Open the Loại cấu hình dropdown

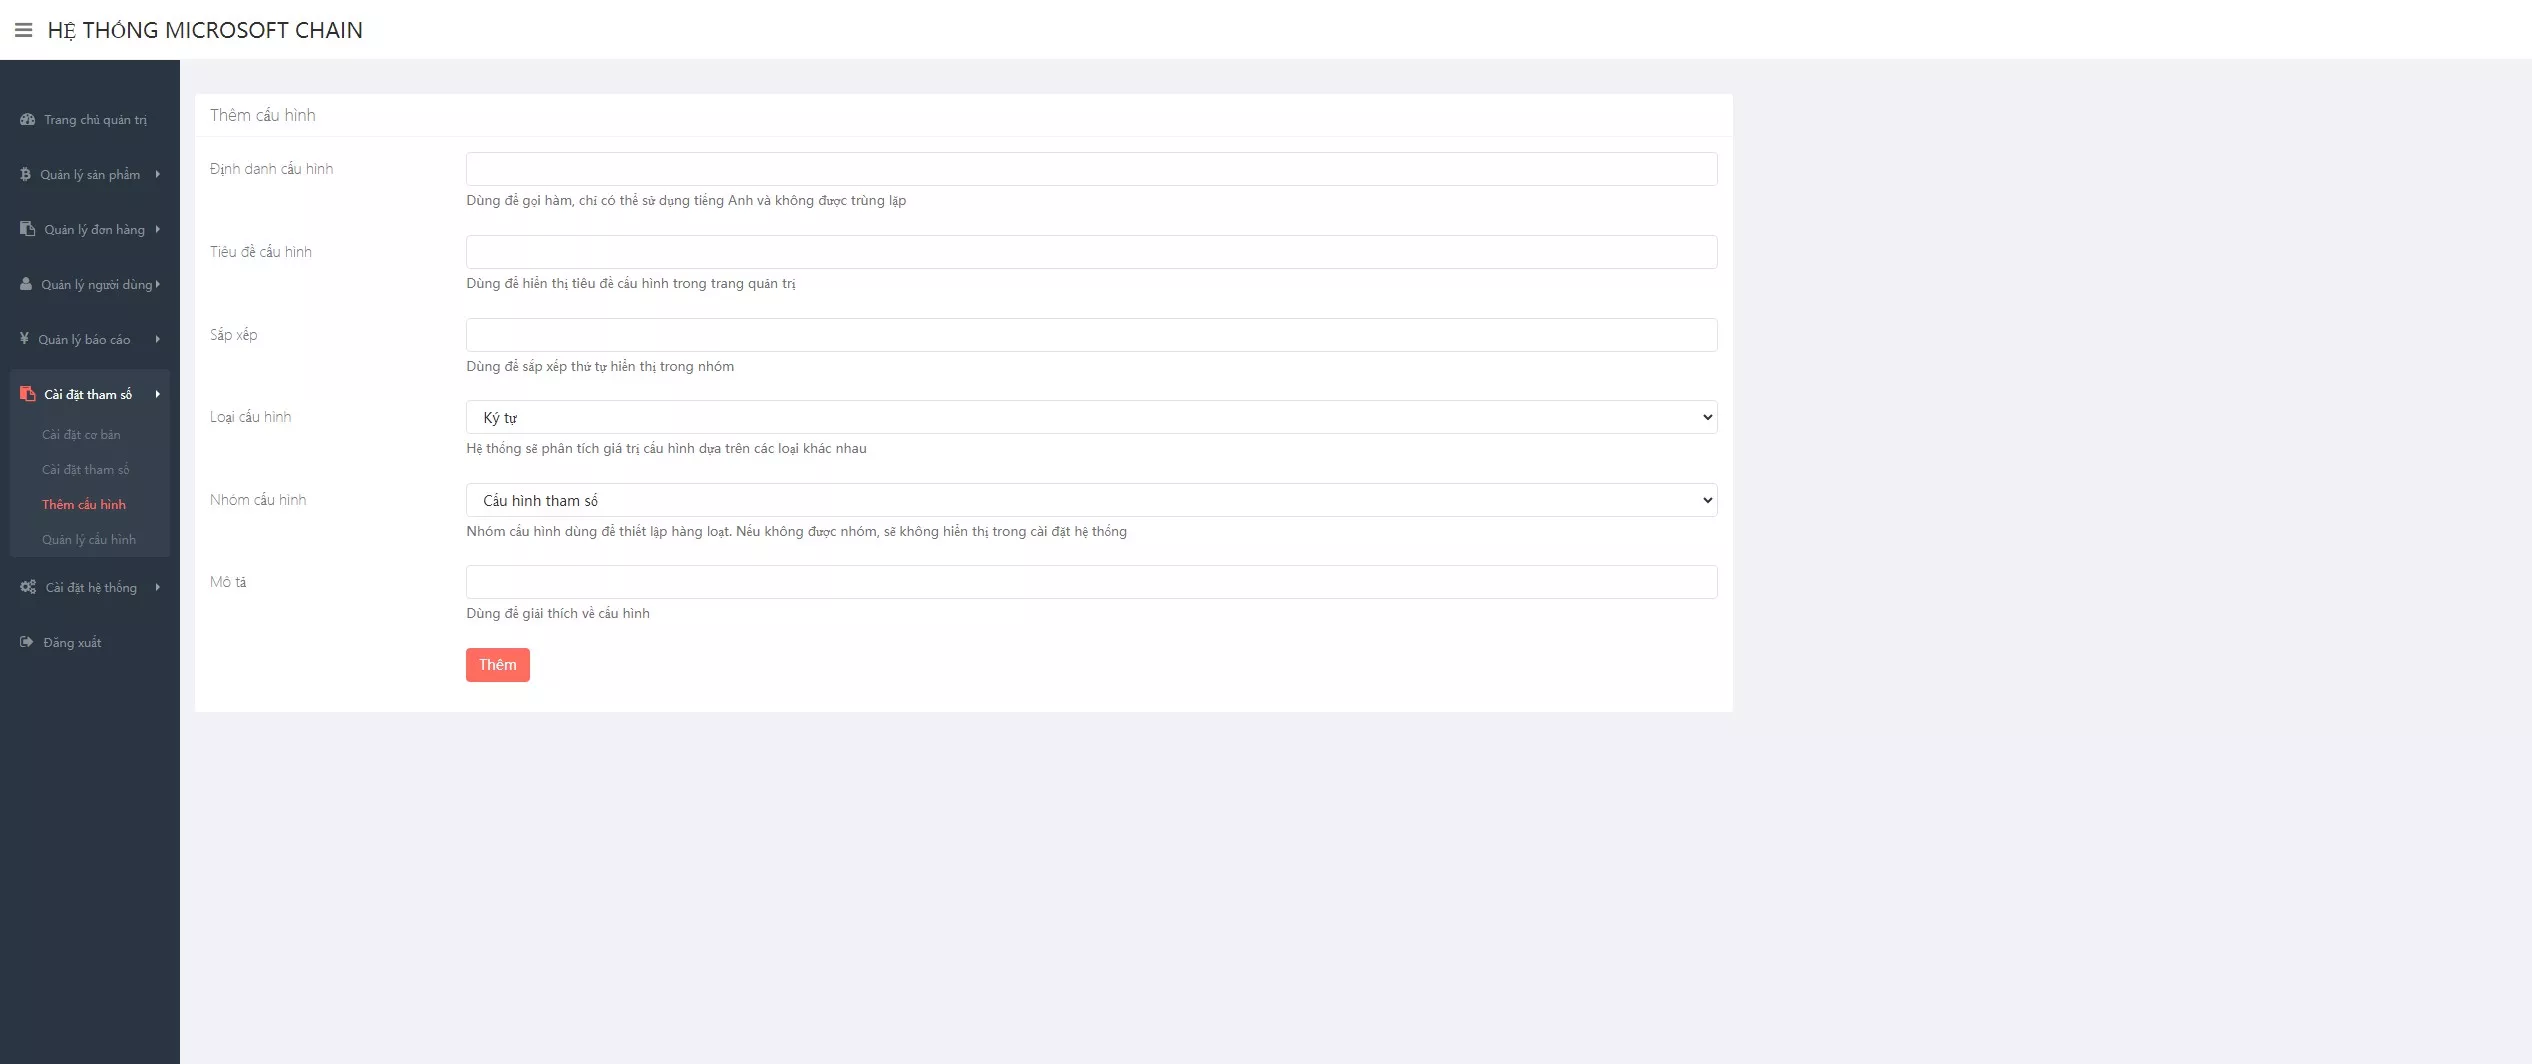point(1090,417)
